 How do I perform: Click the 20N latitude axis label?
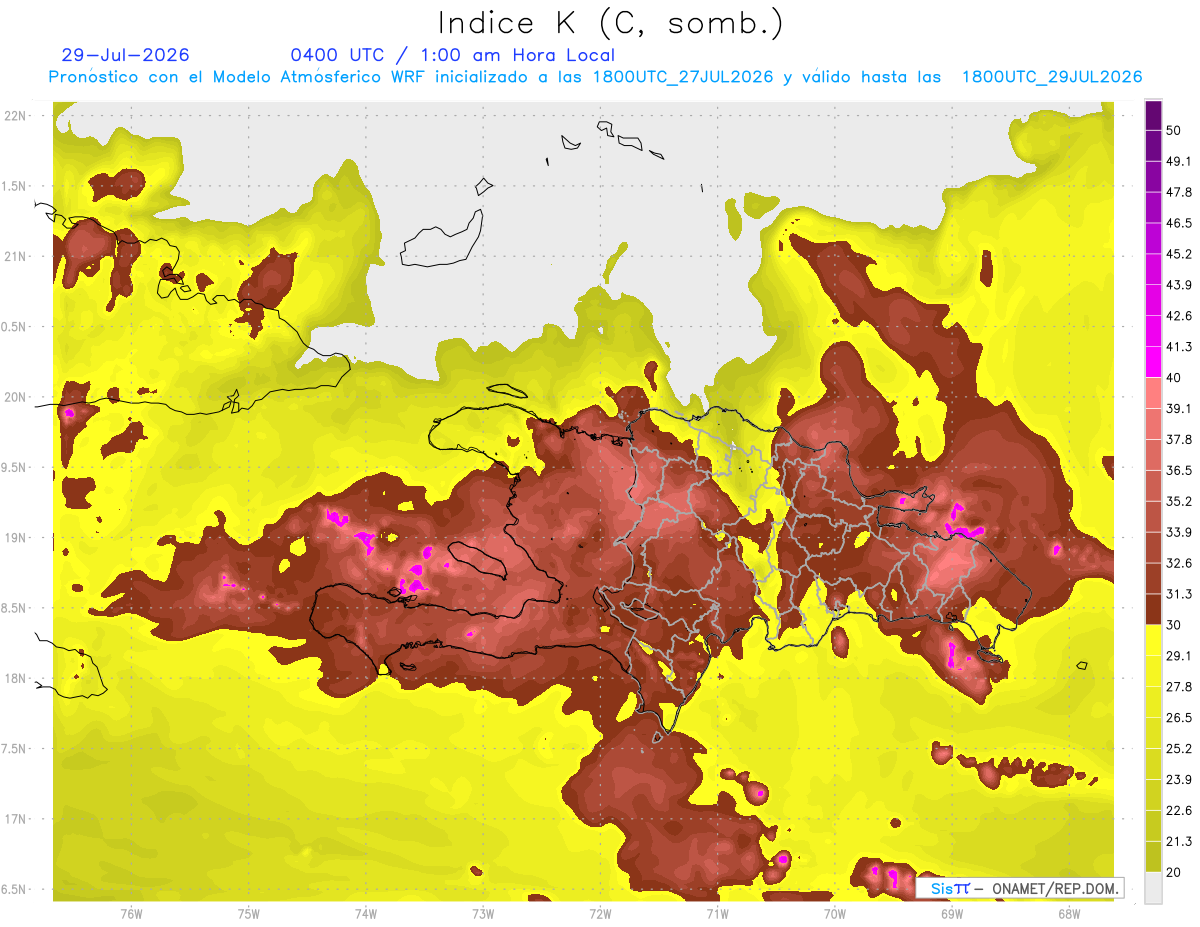click(x=16, y=397)
